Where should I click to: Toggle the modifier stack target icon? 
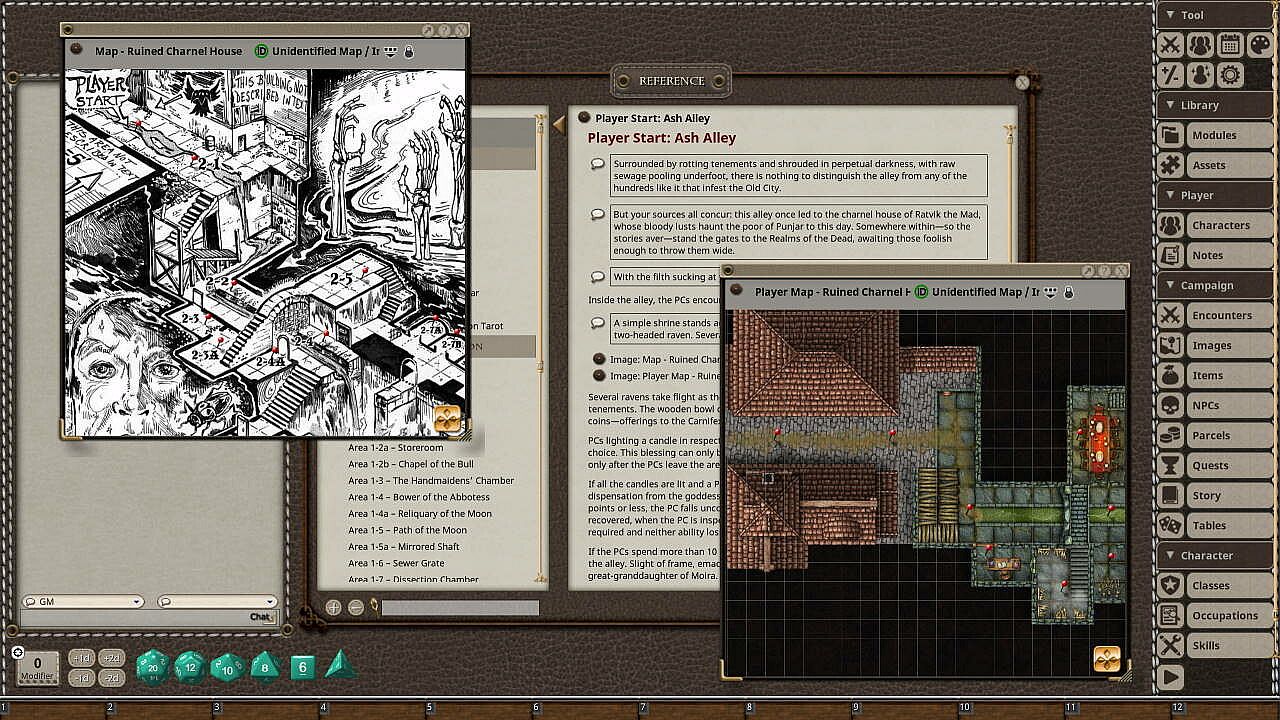[x=18, y=652]
